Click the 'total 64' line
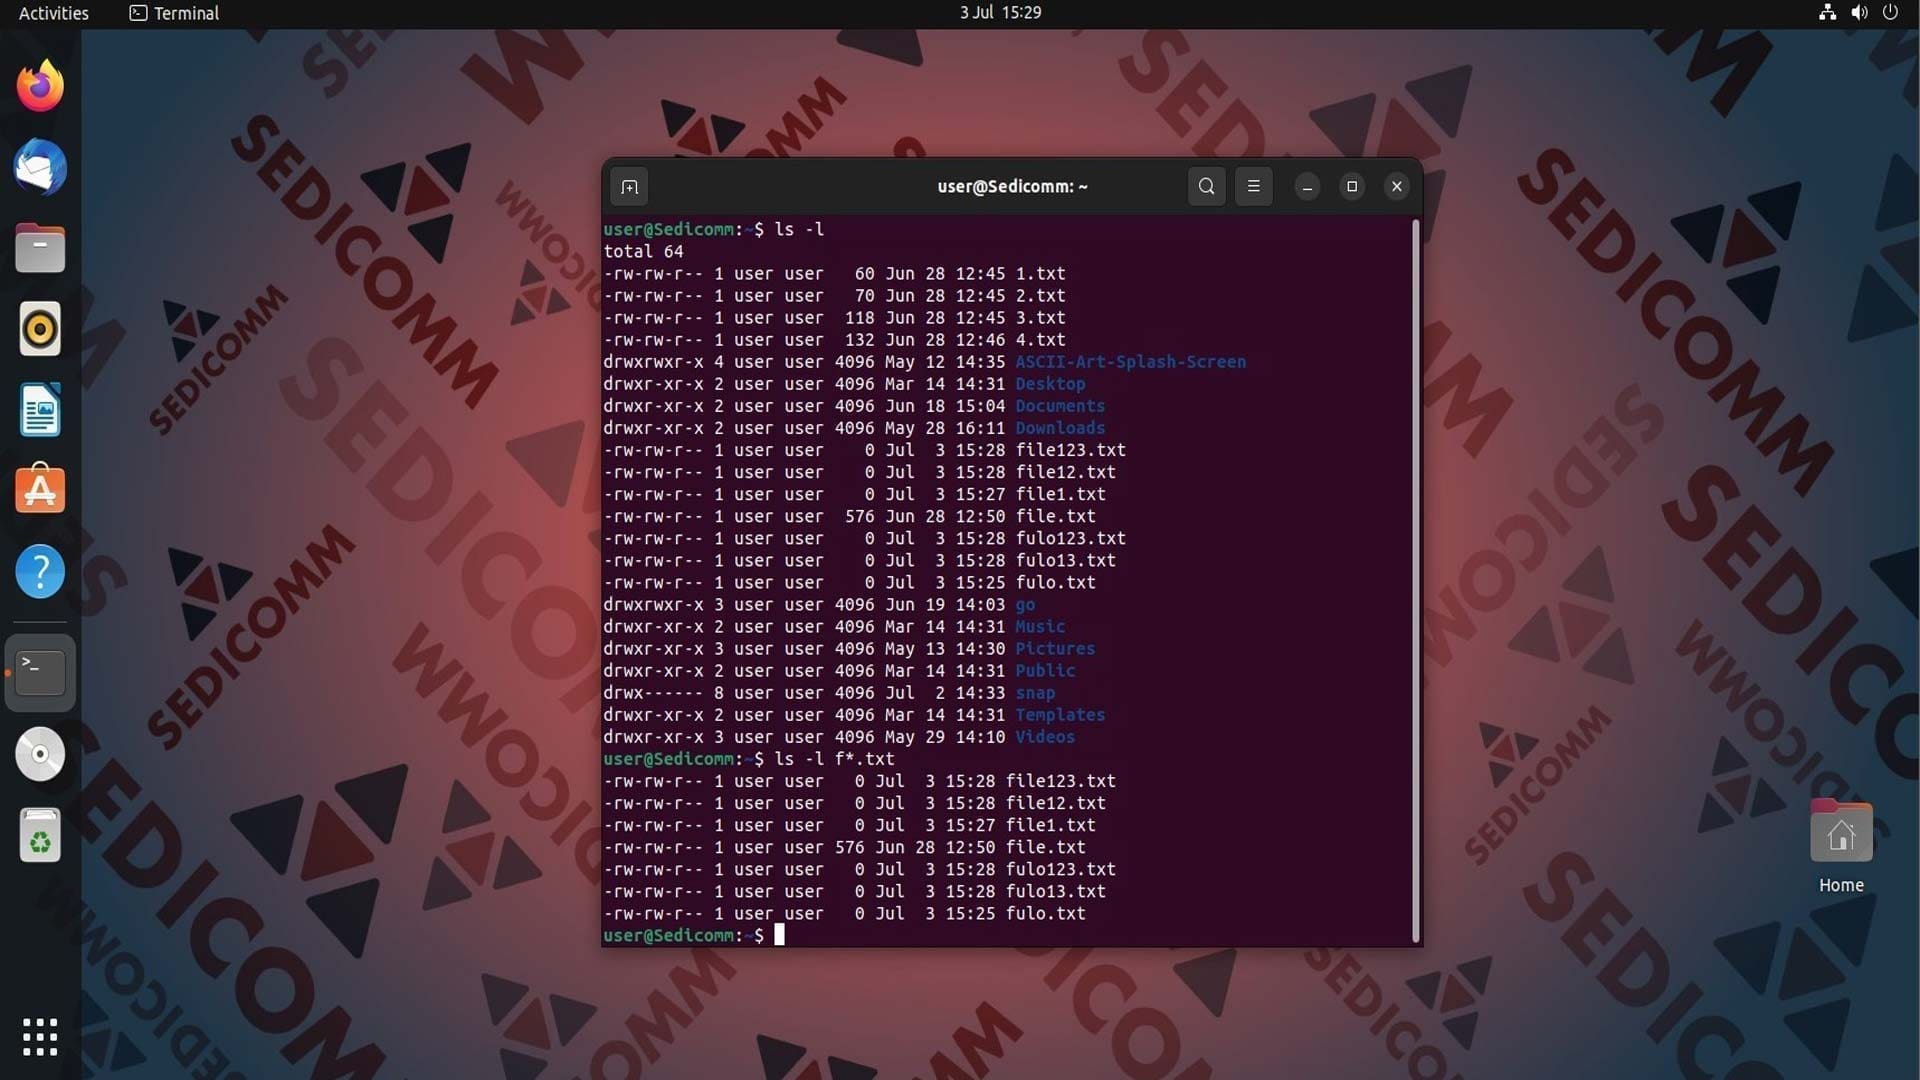The width and height of the screenshot is (1920, 1080). pos(643,252)
